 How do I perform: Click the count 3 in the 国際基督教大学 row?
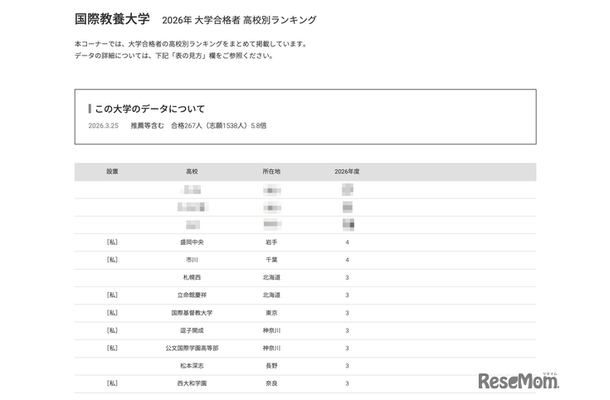point(347,313)
